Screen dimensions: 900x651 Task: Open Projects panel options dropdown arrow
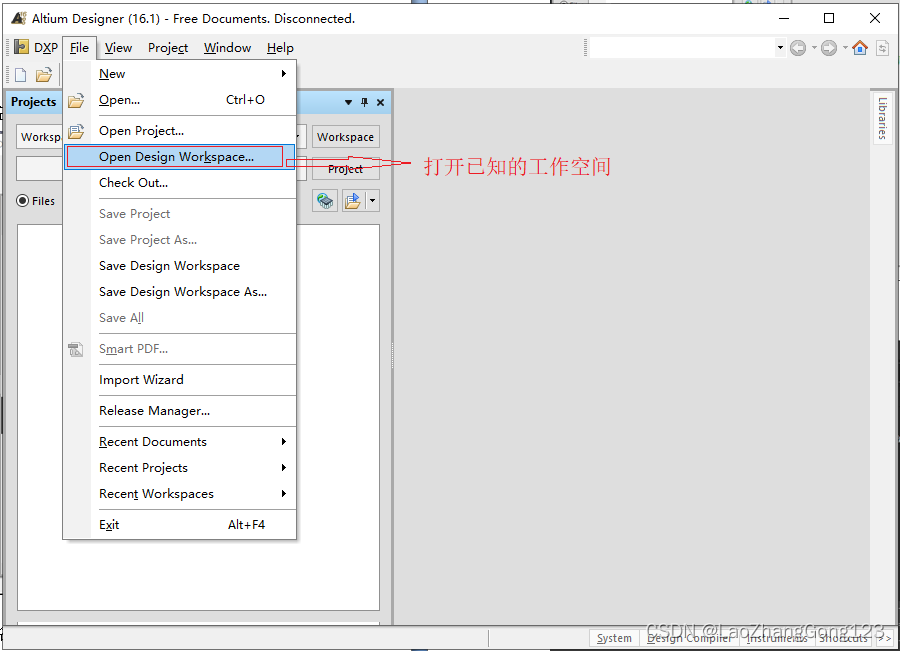pos(348,102)
